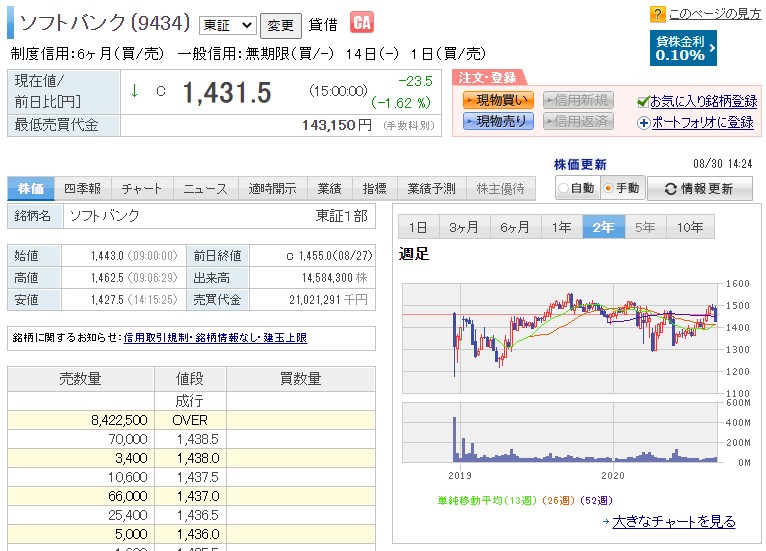Click the 現物売り order button
766x551 pixels.
[498, 121]
